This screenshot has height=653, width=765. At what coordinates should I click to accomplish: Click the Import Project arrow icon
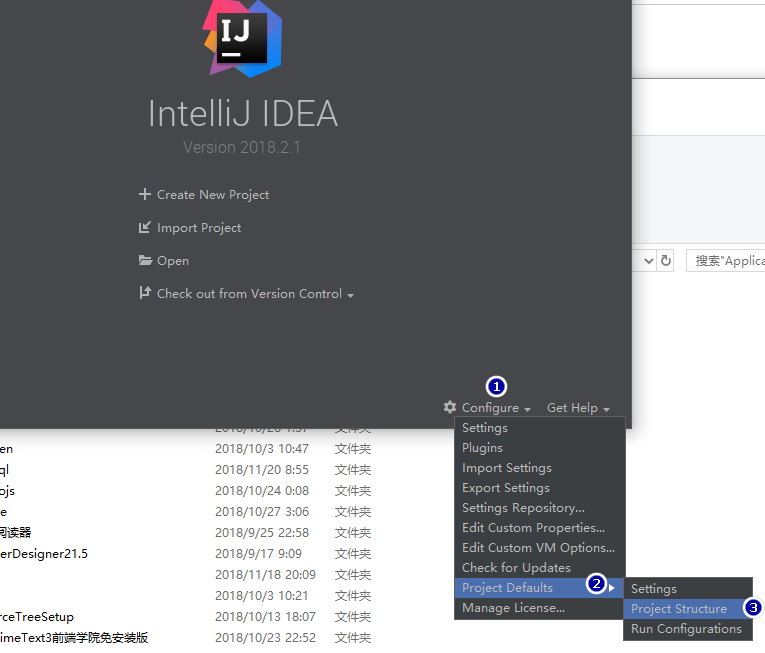[144, 227]
